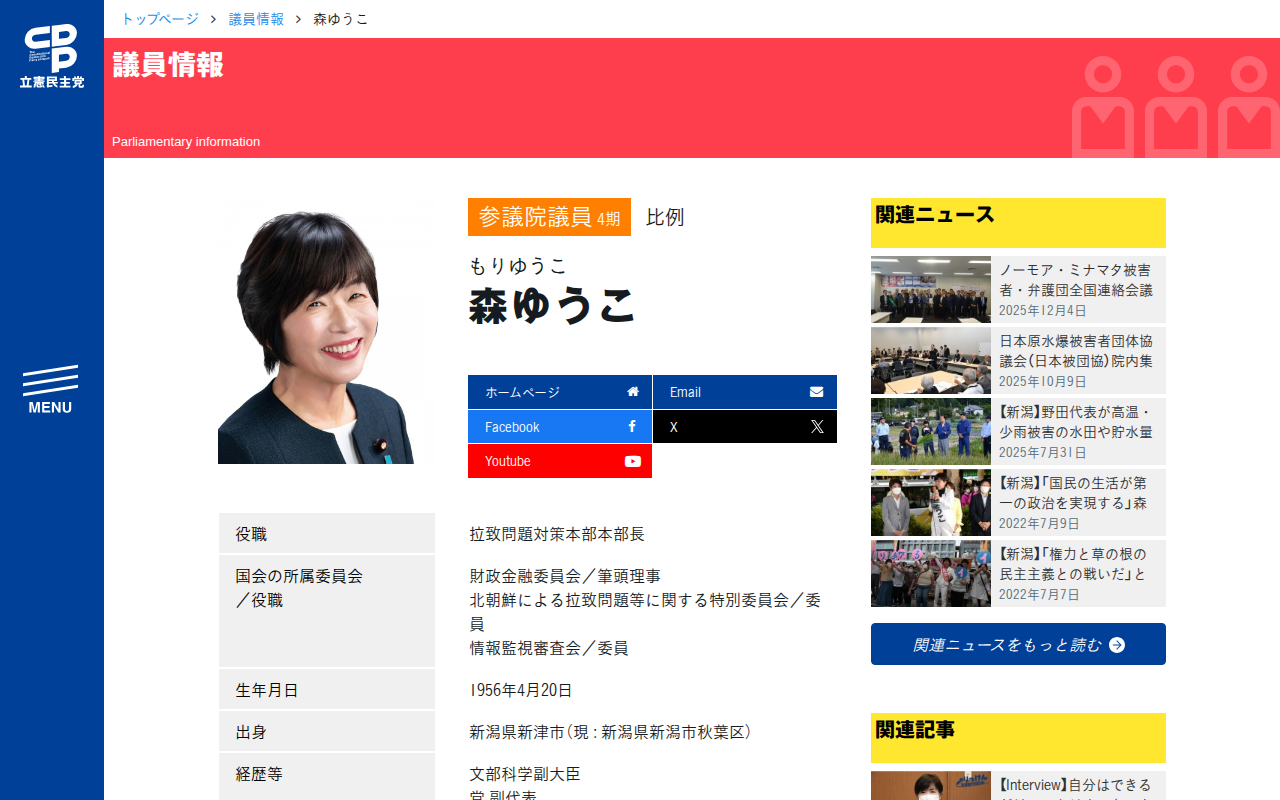
Task: Click 拉致問題対策本部本部長 text
Action: coord(557,534)
